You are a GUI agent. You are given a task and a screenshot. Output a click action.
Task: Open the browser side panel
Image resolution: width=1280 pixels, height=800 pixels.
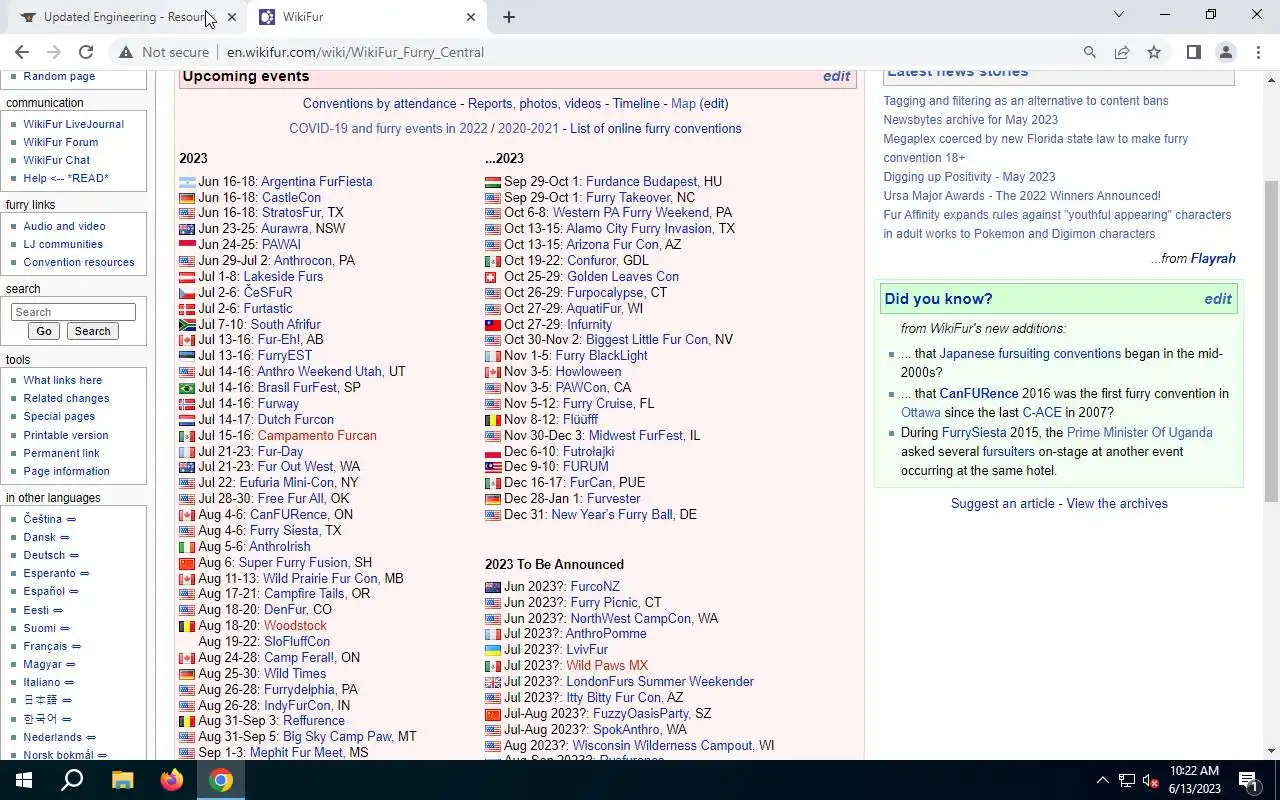tap(1193, 52)
